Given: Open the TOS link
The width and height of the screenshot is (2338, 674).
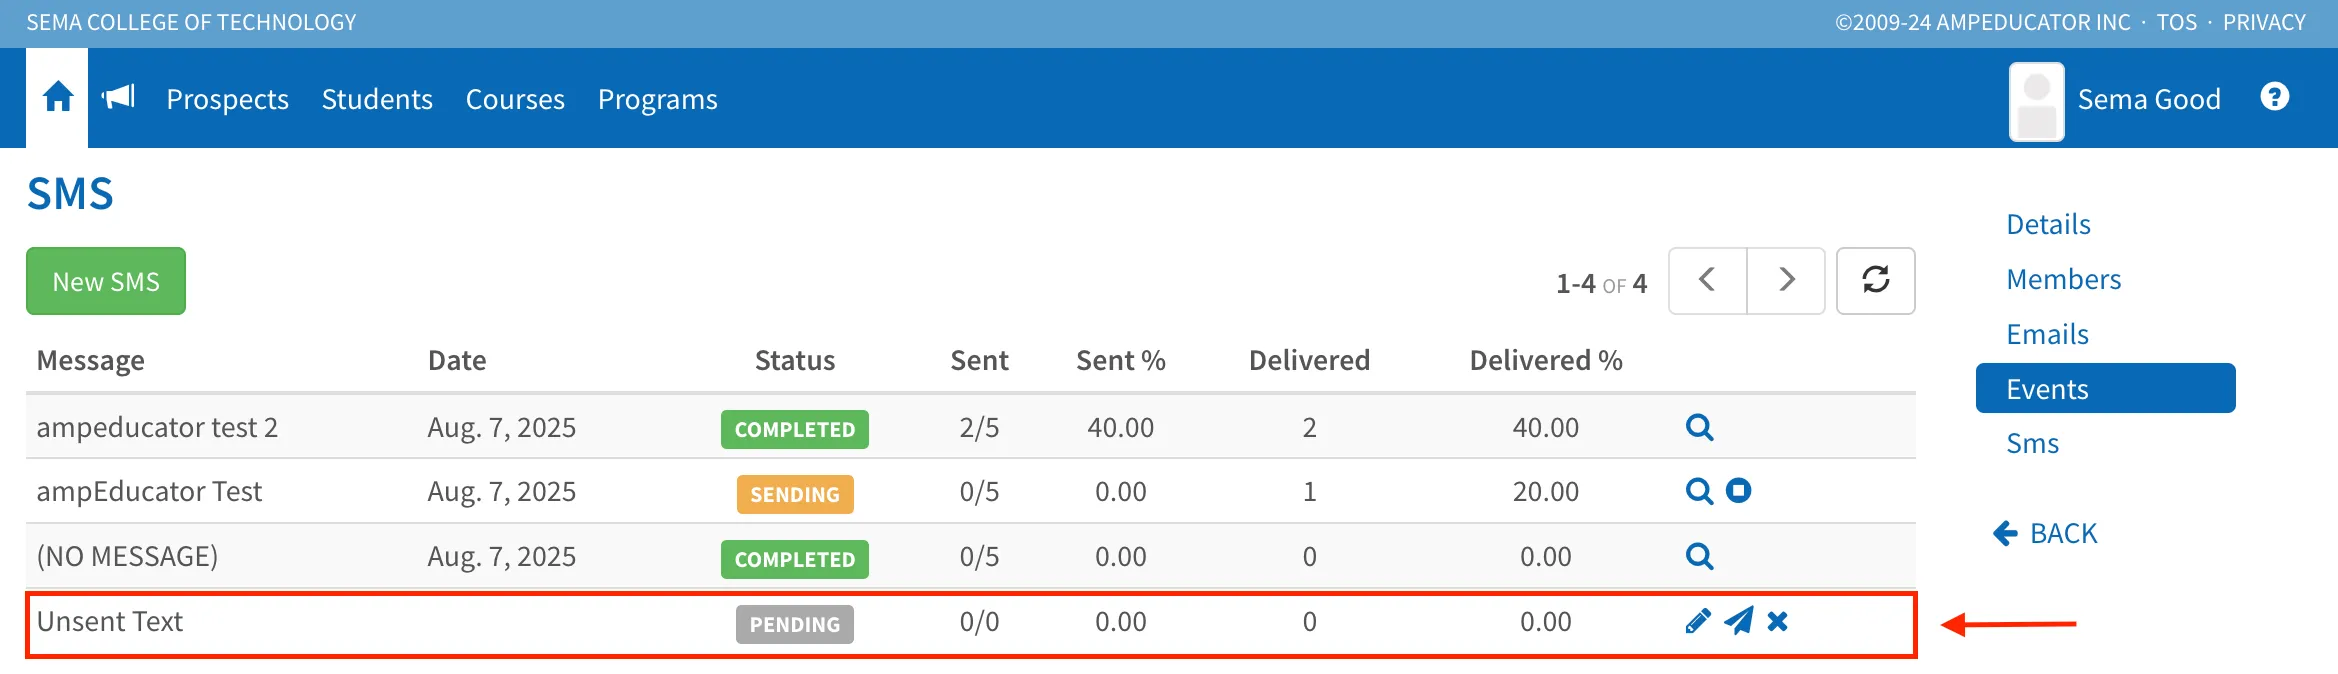Looking at the screenshot, I should [2177, 22].
